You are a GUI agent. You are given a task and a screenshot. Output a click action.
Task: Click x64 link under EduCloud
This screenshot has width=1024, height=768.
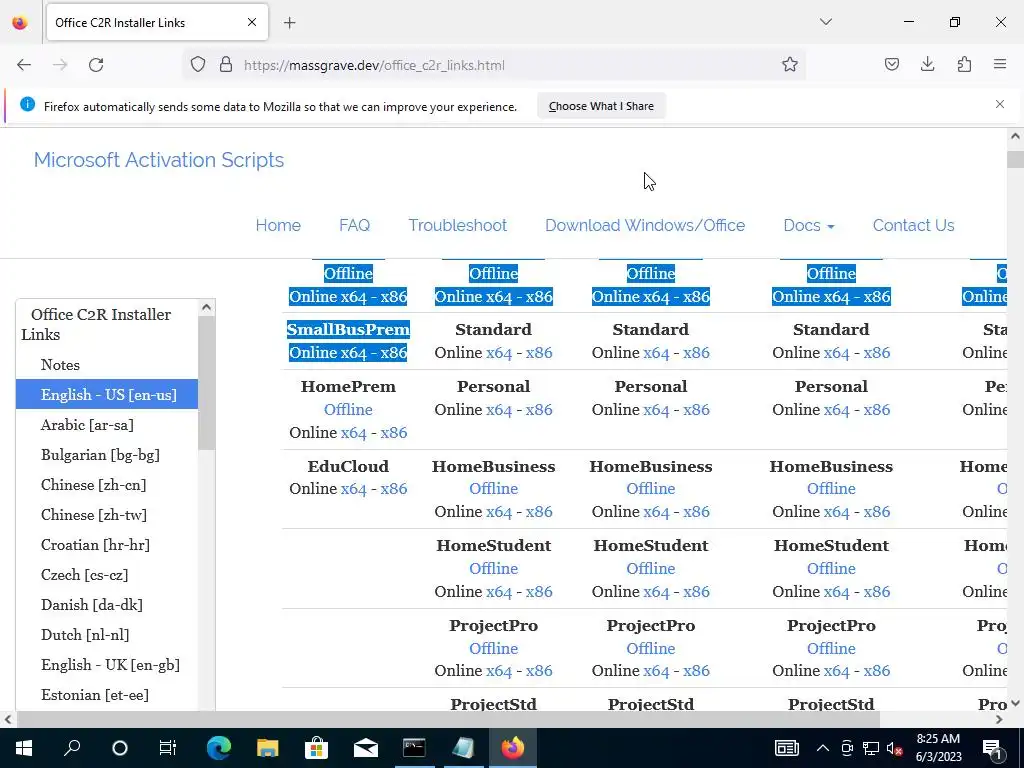pos(353,488)
